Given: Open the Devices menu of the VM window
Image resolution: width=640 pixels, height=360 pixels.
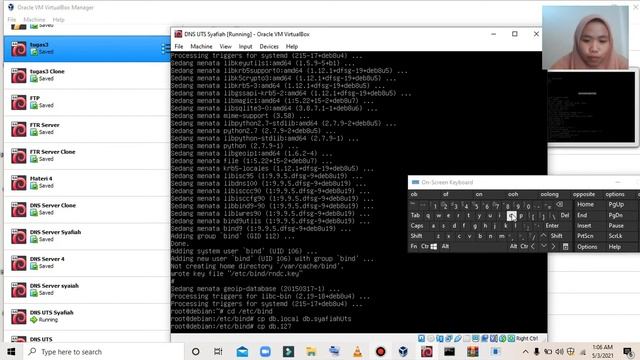Looking at the screenshot, I should [x=269, y=47].
